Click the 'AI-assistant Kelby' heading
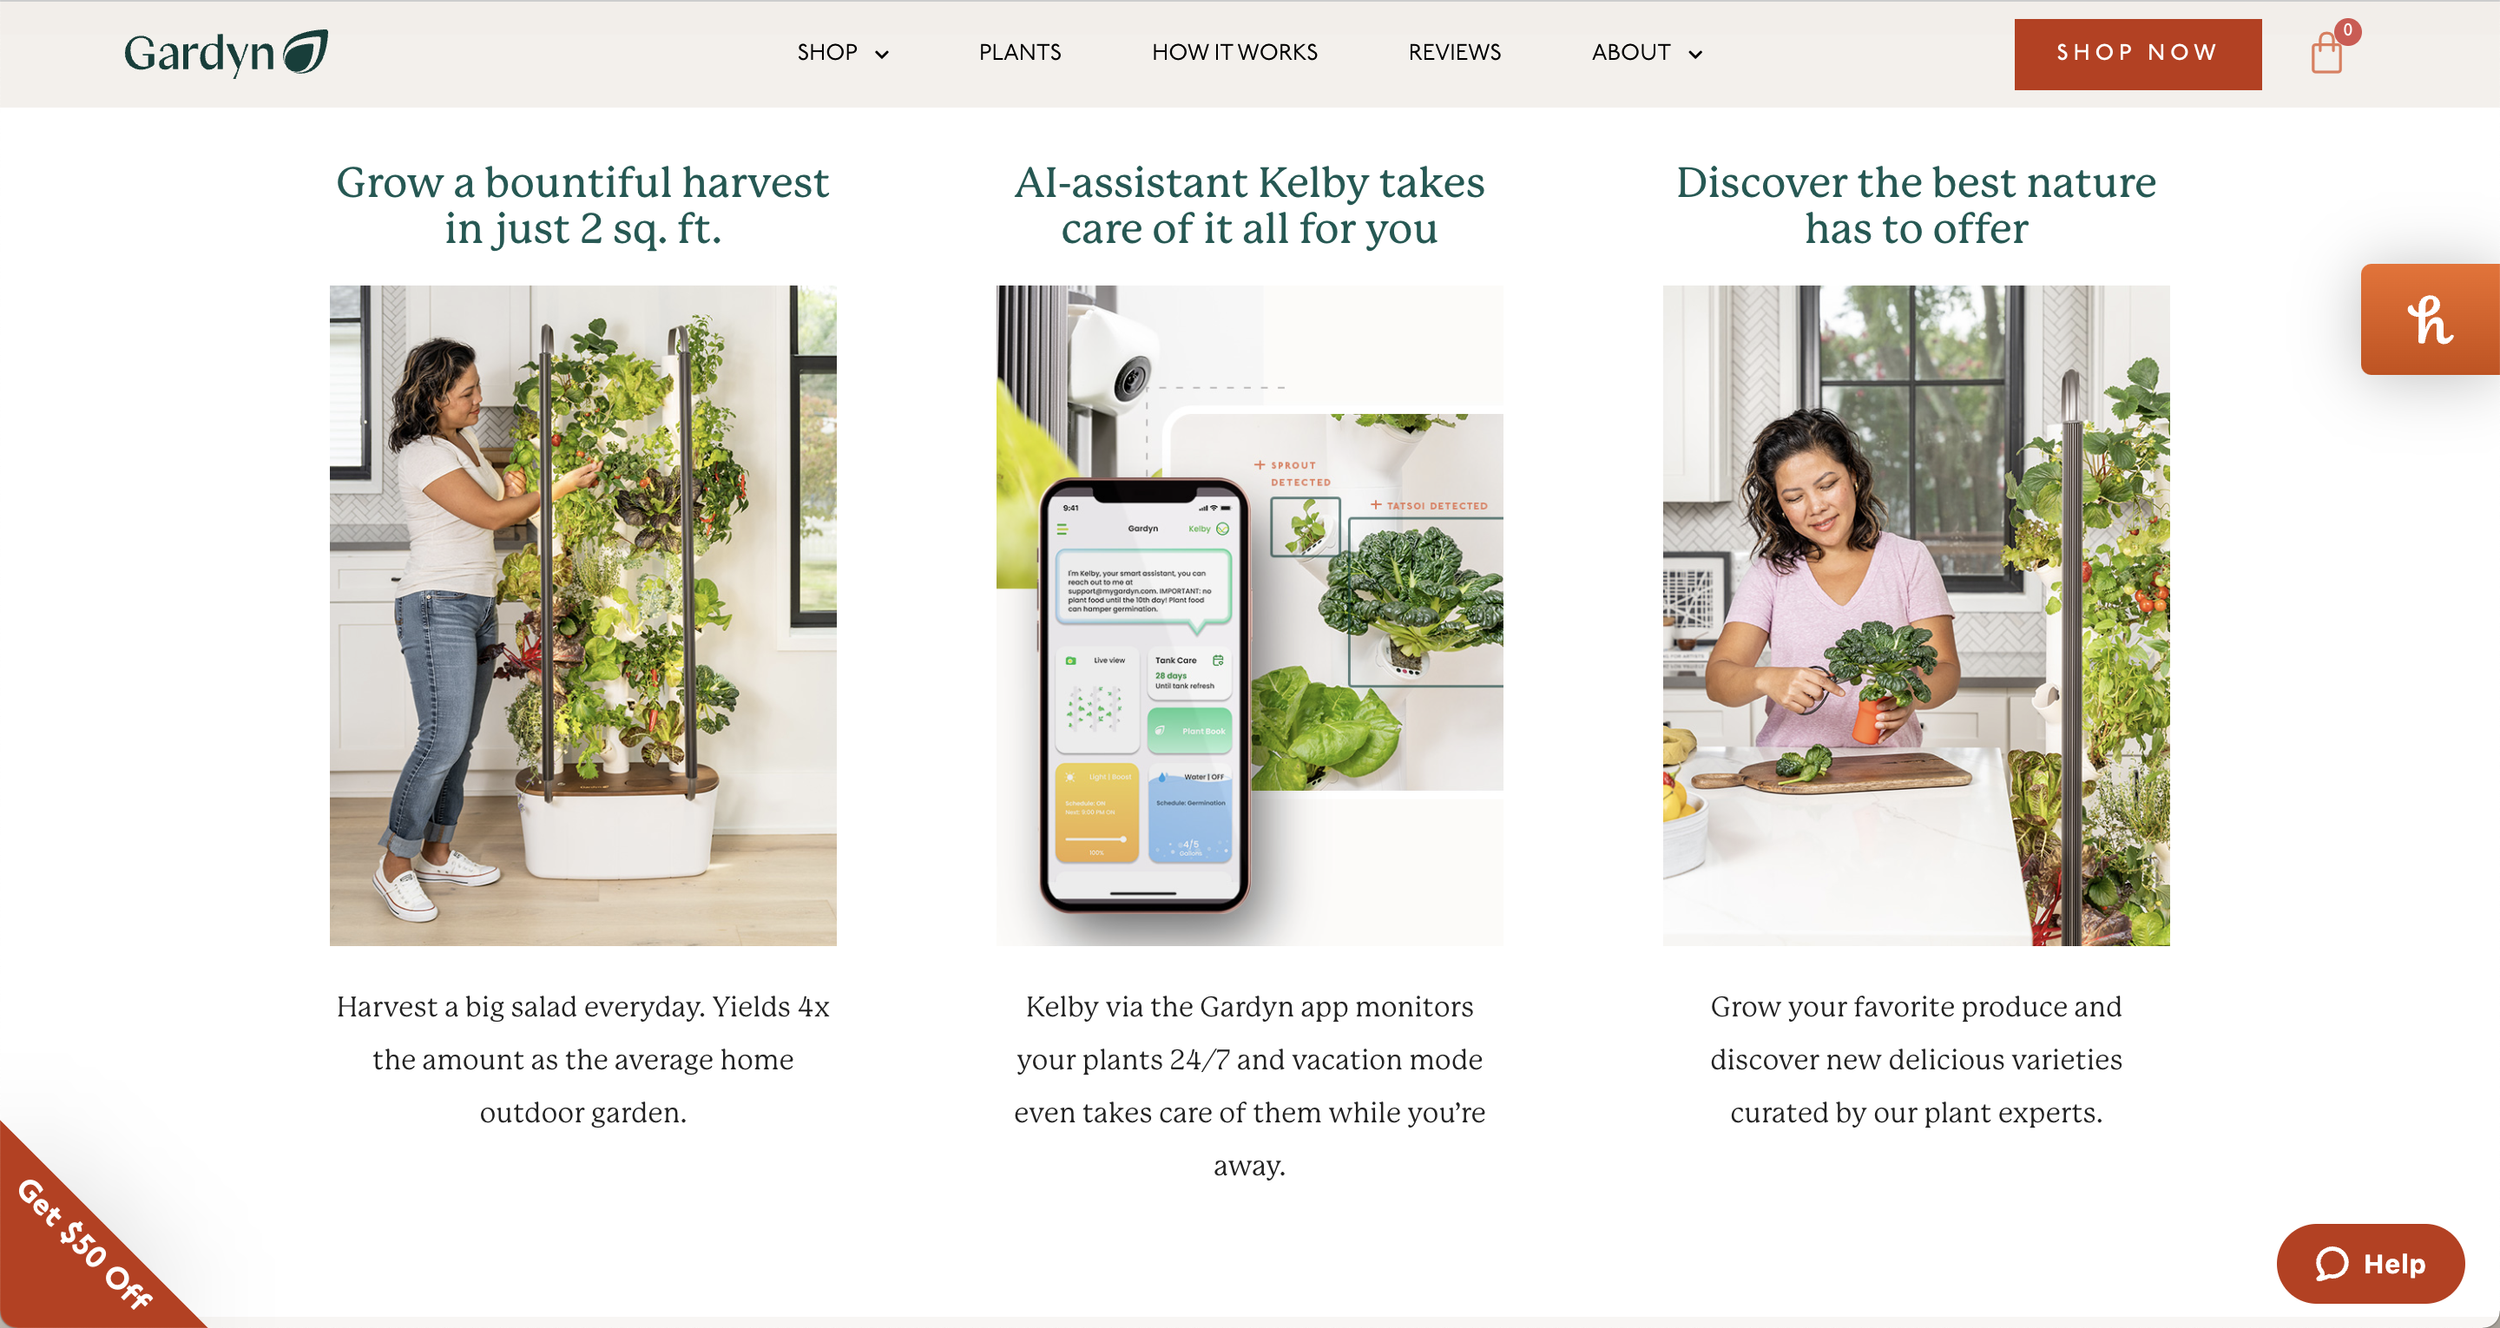The width and height of the screenshot is (2500, 1328). pyautogui.click(x=1249, y=205)
